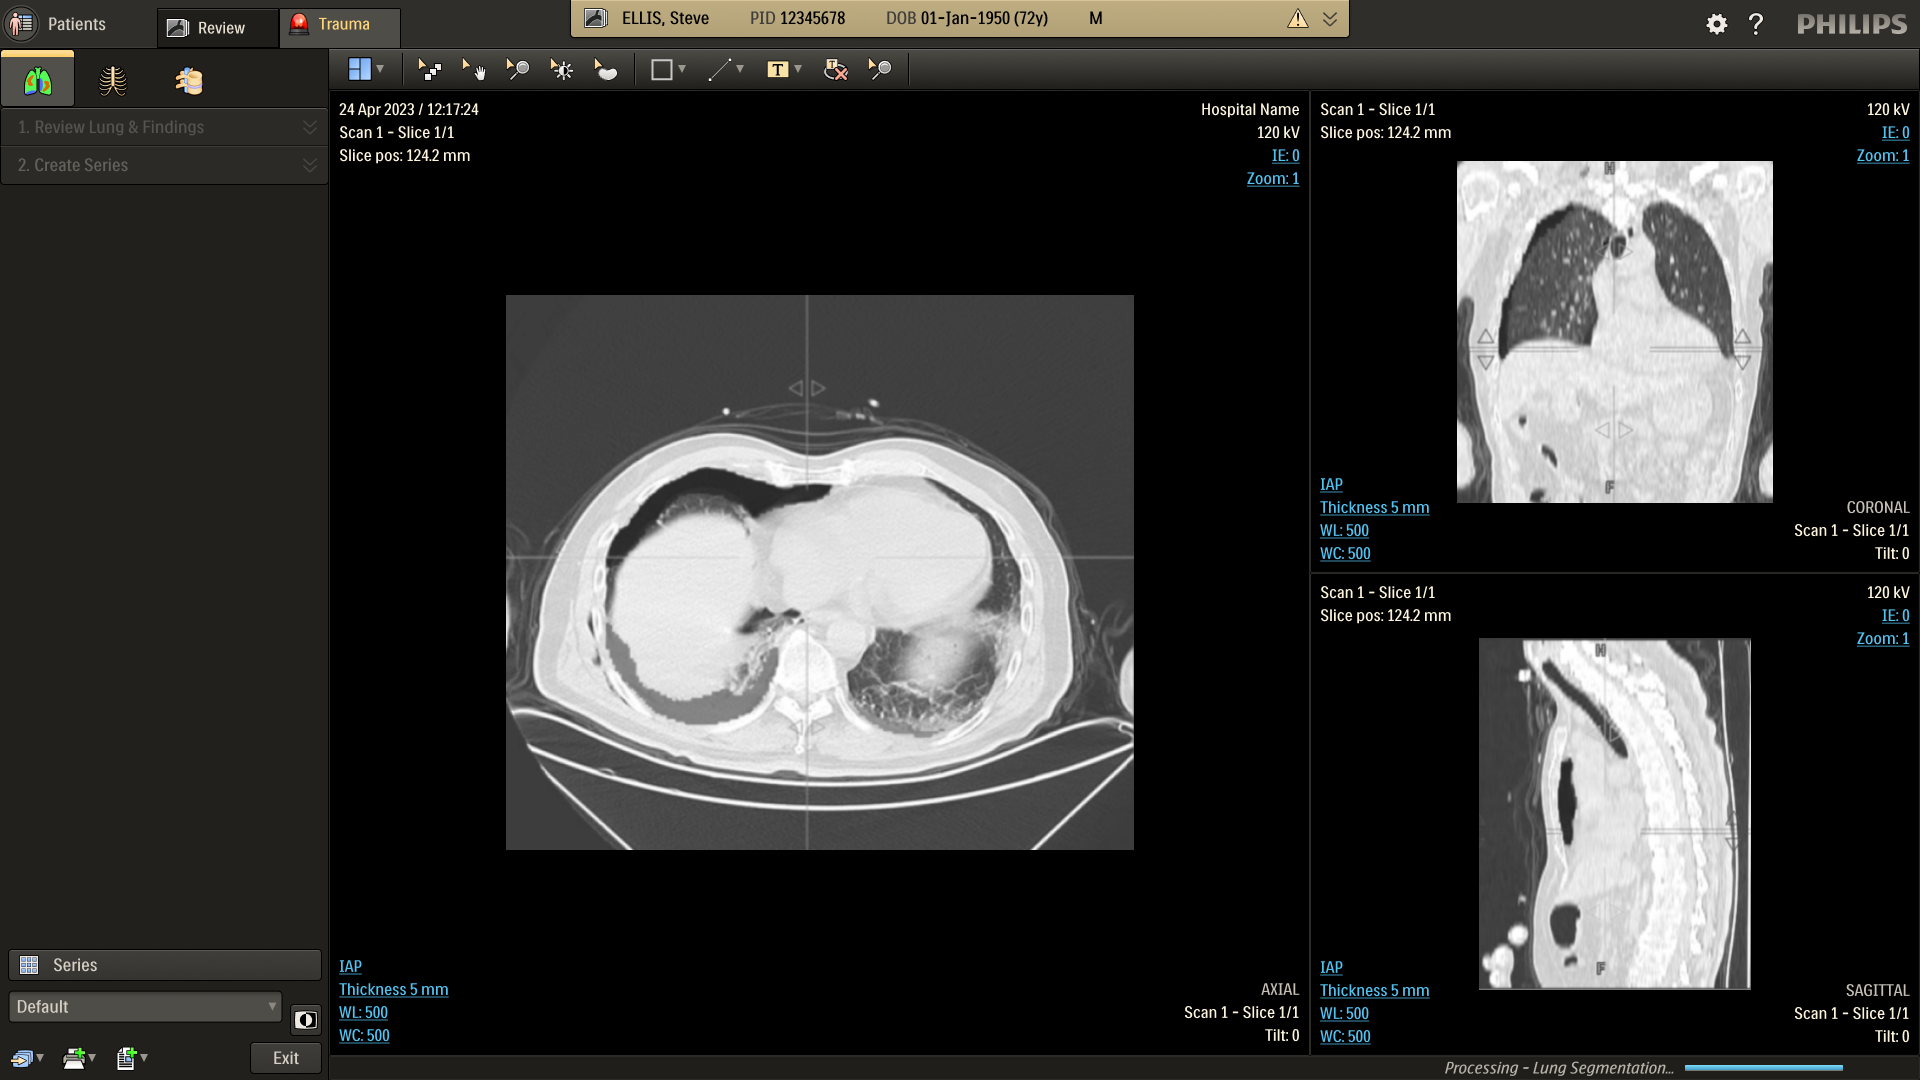Expand the Create Series section
1920x1080 pixels.
tap(165, 165)
